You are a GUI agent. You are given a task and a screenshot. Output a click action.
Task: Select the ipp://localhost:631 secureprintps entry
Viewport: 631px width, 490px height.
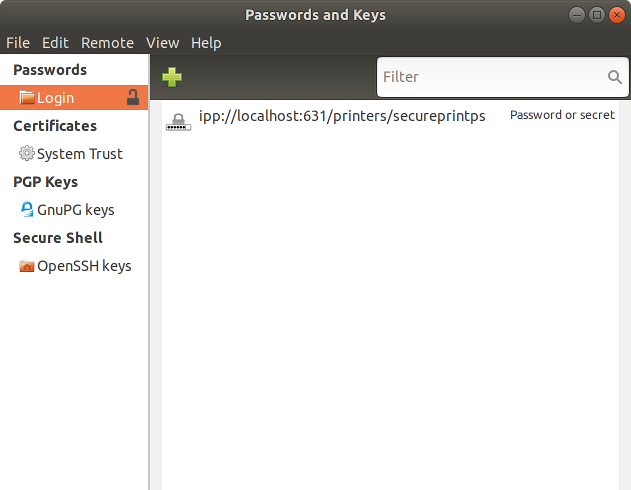click(342, 116)
